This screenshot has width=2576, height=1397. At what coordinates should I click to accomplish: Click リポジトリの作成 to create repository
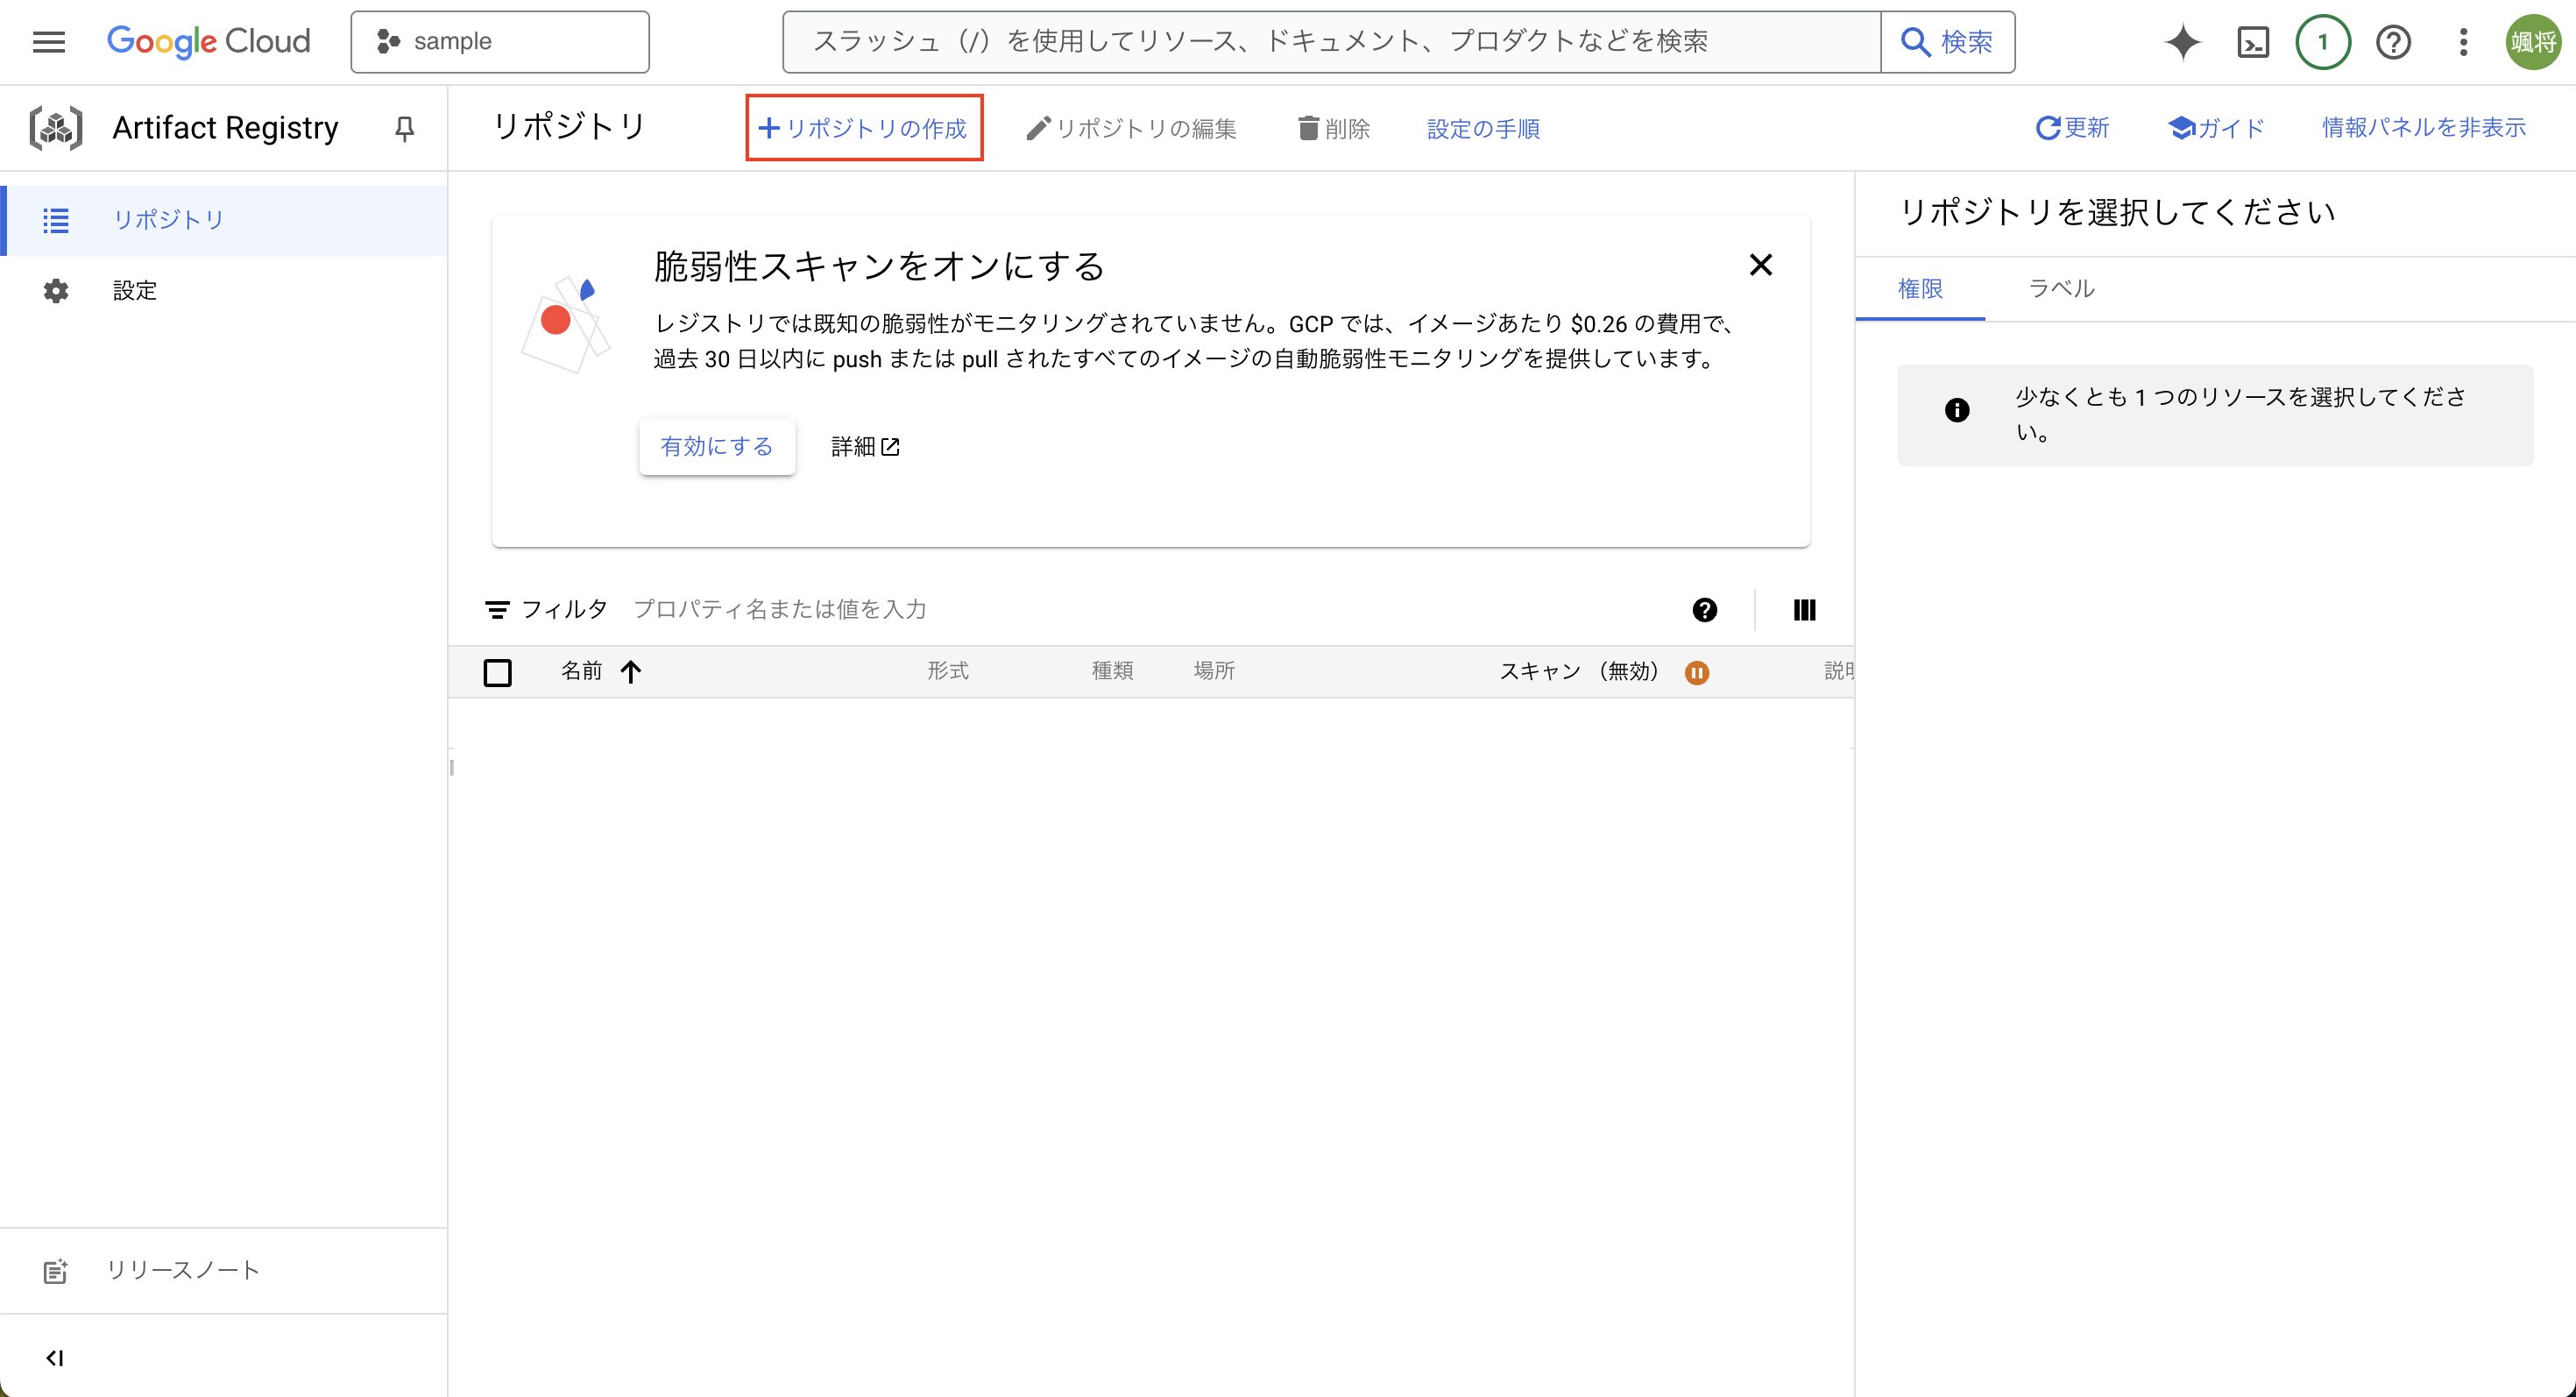pyautogui.click(x=864, y=128)
